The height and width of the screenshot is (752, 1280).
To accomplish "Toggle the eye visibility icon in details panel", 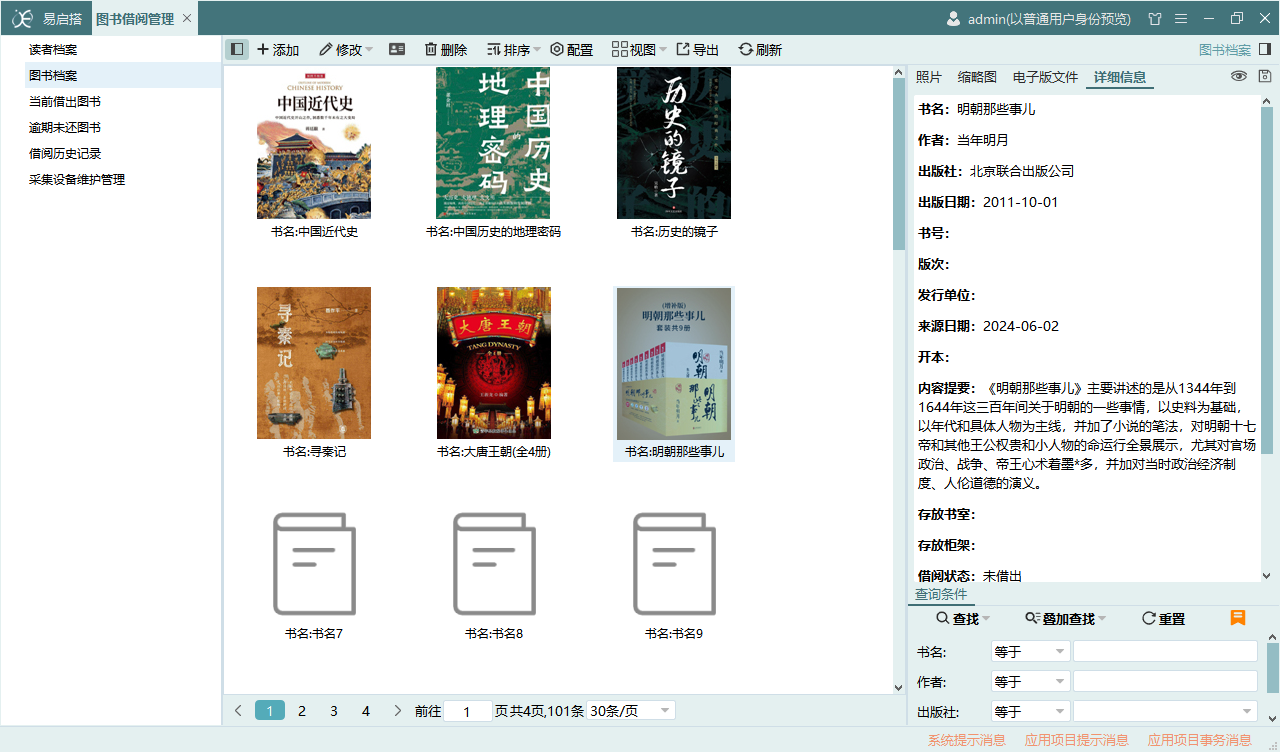I will point(1239,76).
